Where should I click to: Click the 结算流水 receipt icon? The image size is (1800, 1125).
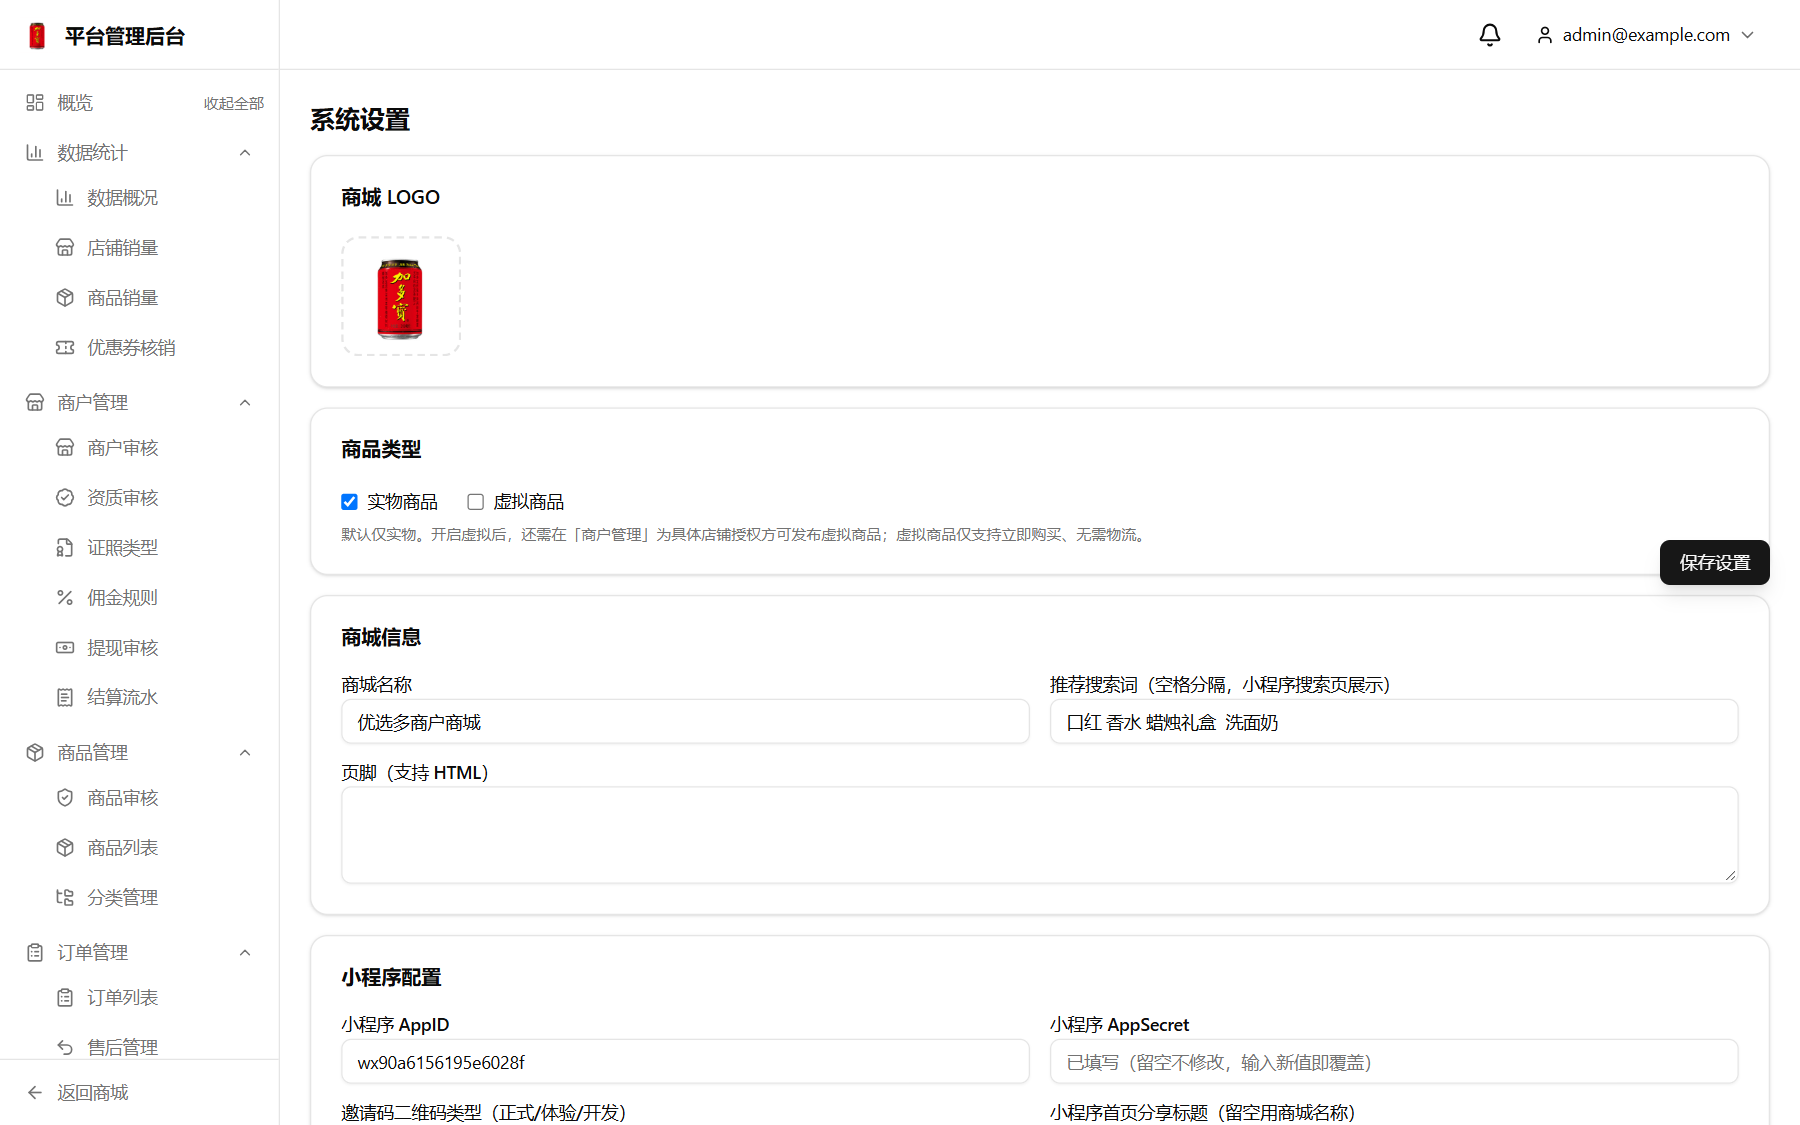65,698
